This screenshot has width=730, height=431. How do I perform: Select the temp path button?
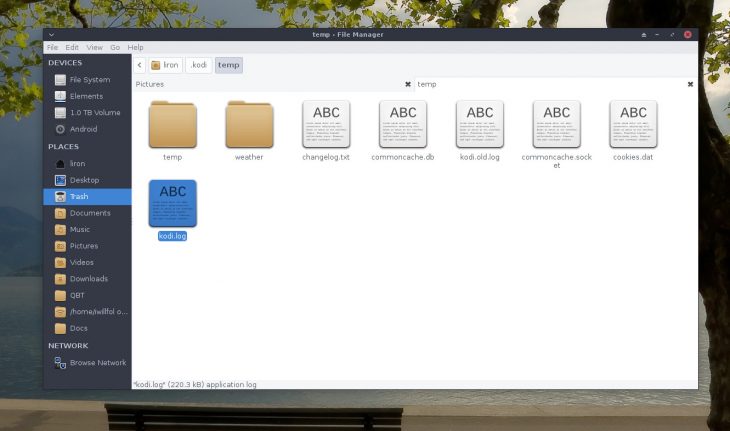click(229, 65)
